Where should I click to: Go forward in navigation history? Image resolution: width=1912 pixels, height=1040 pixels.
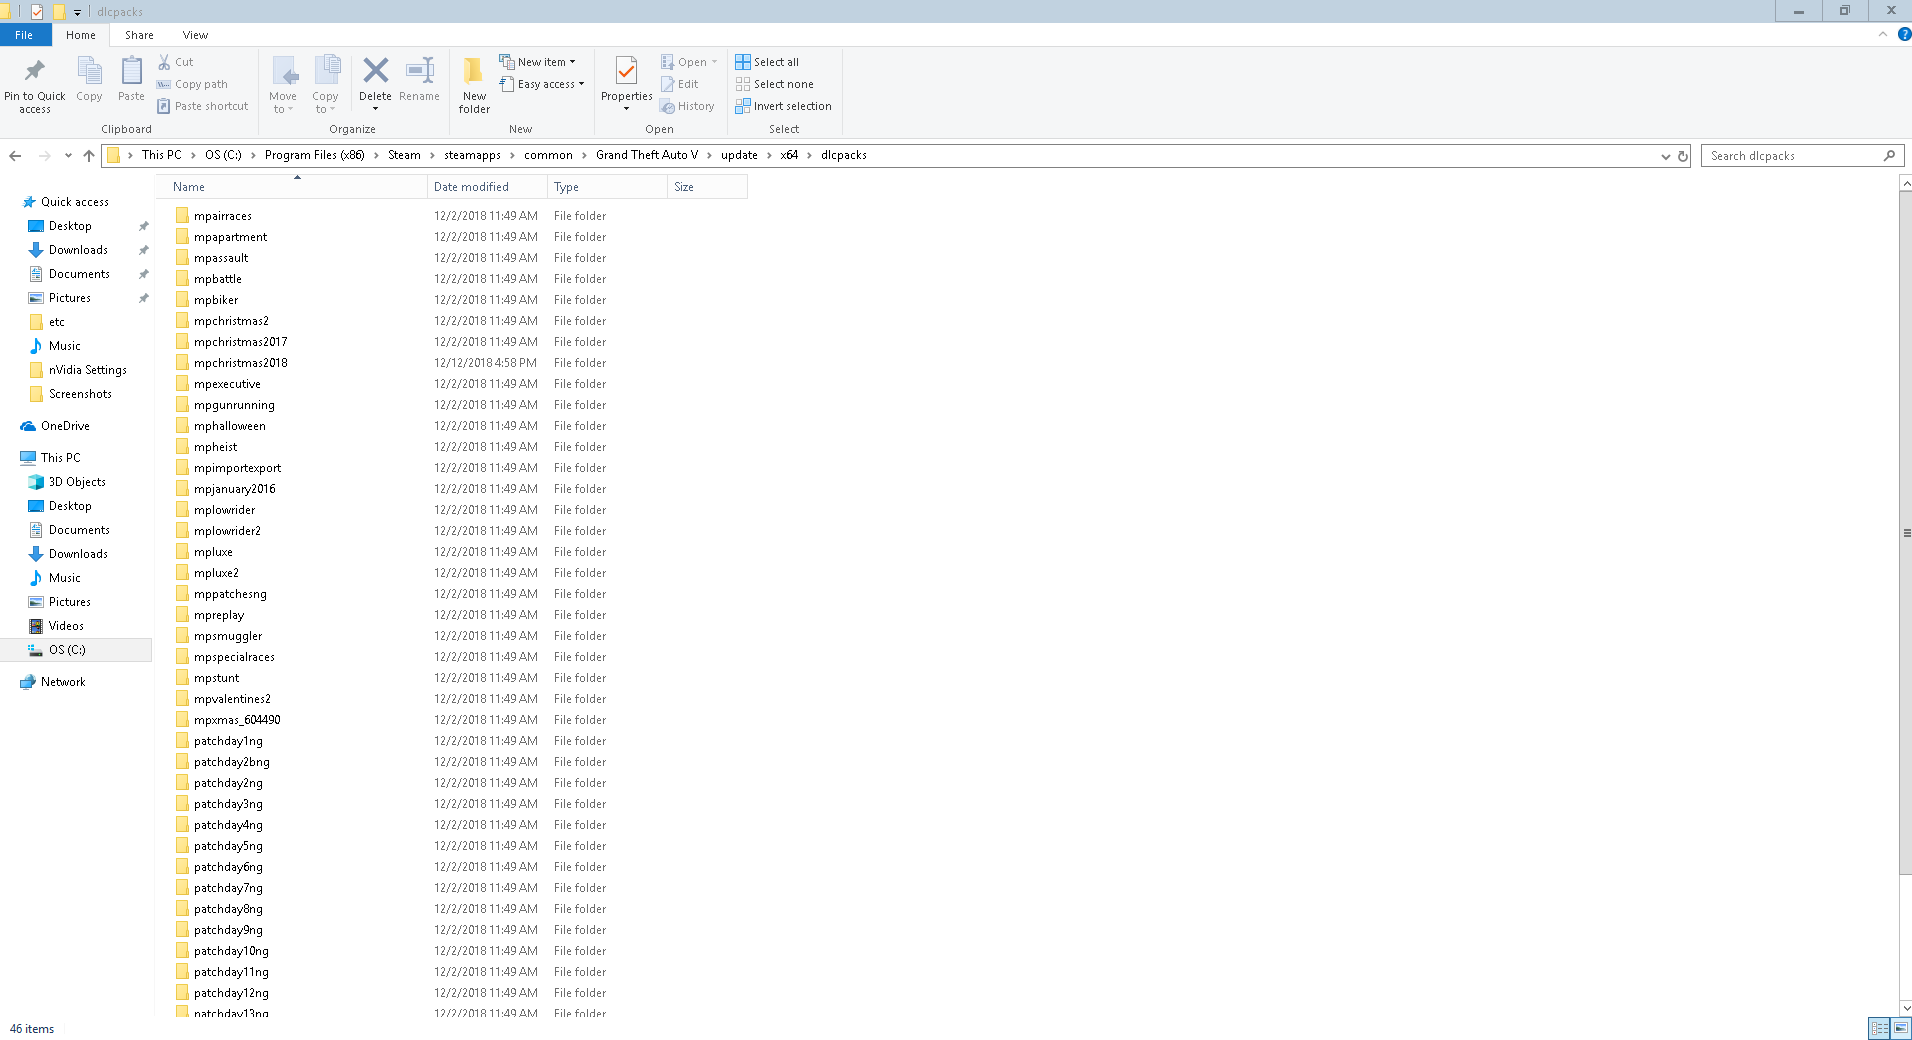44,155
